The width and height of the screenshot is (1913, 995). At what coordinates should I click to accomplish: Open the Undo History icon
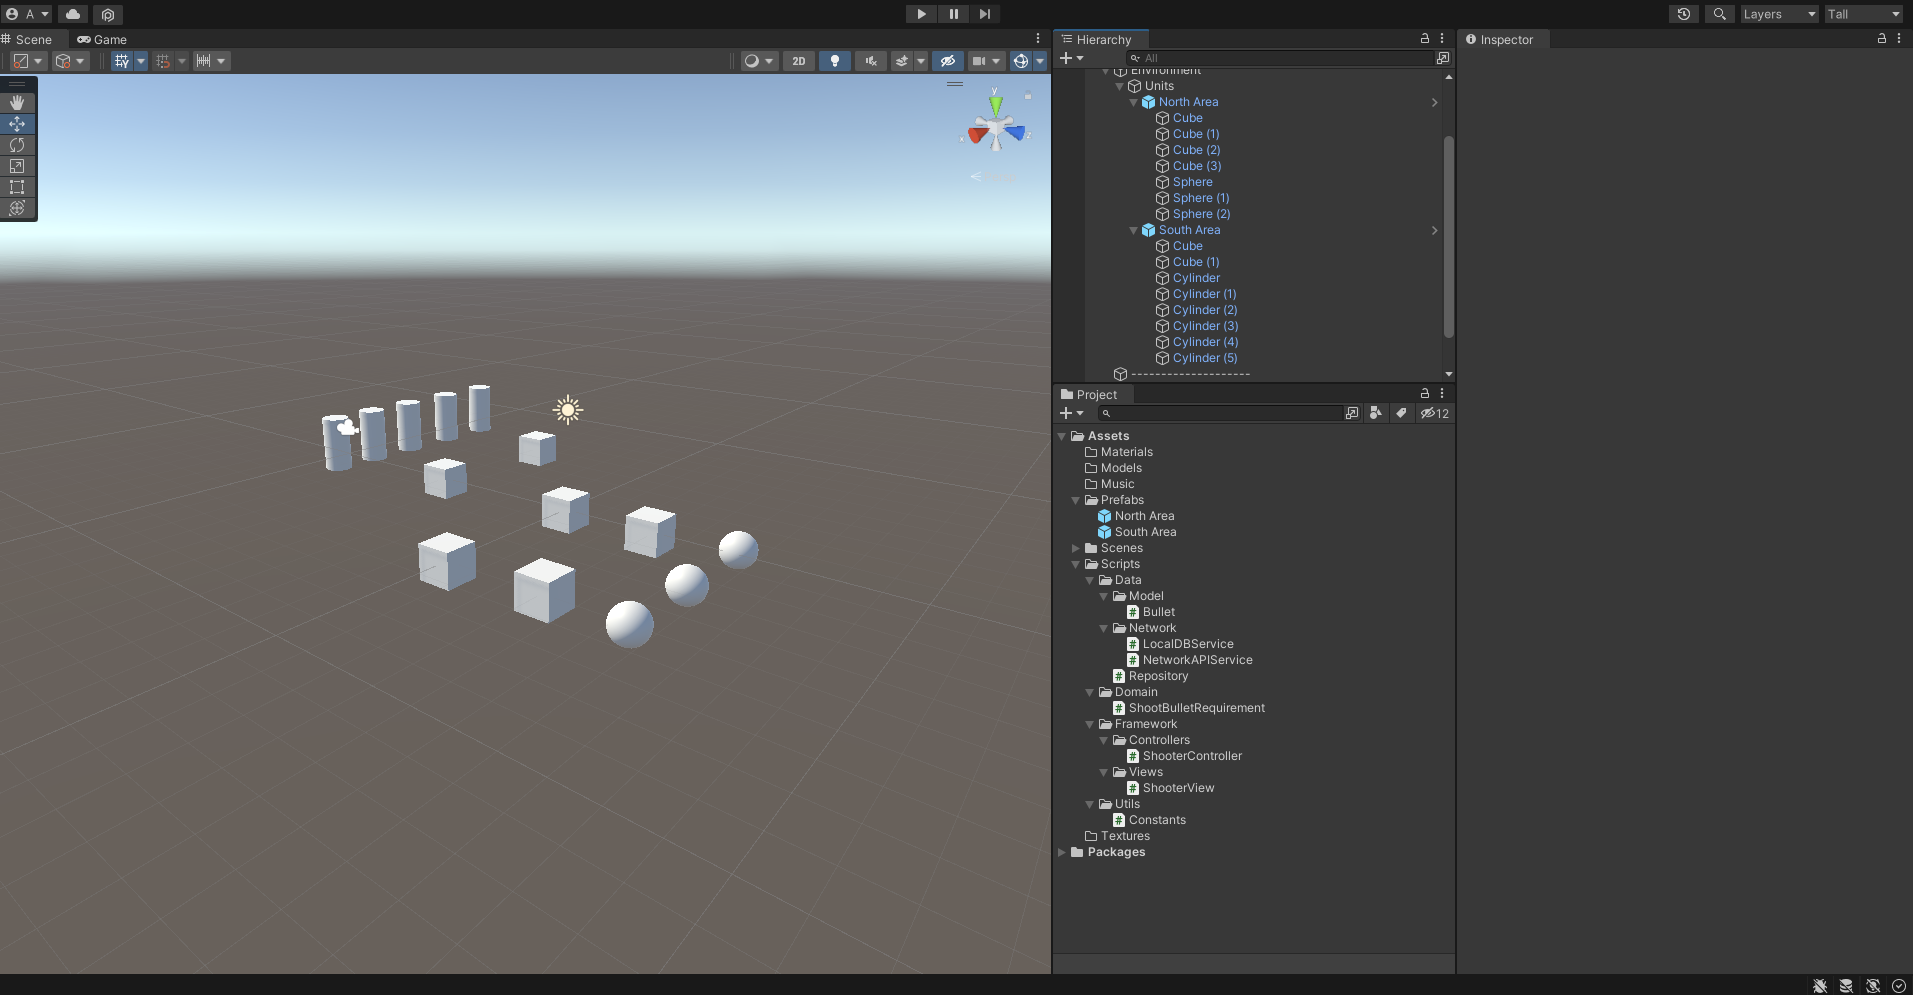click(1684, 14)
